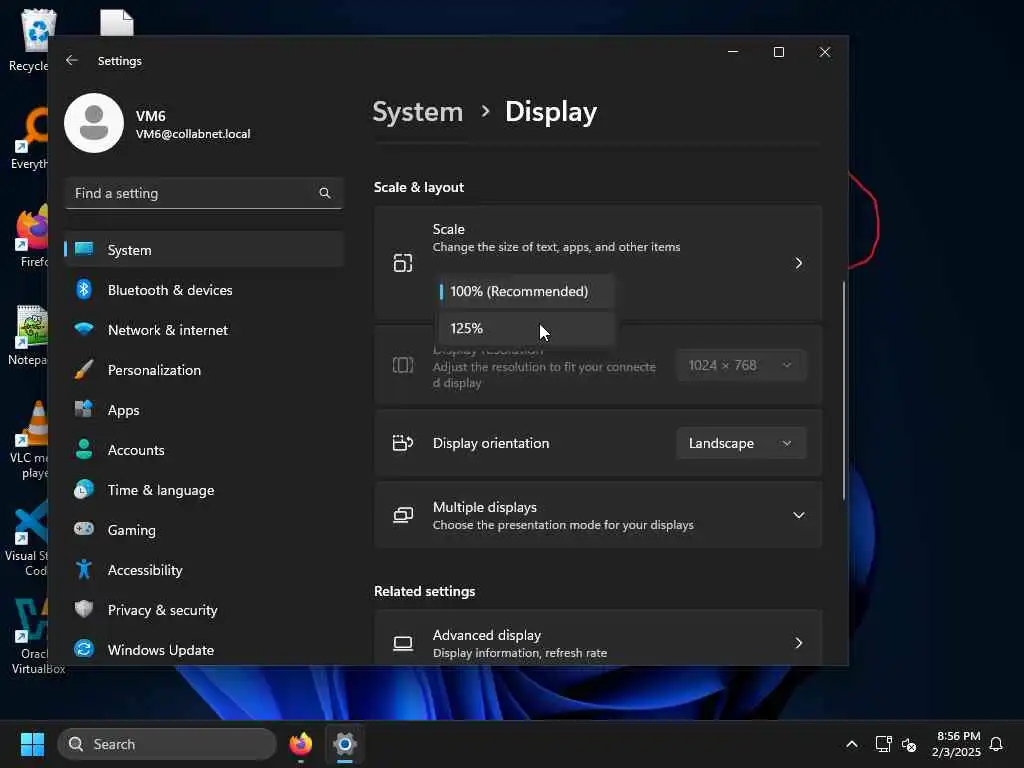
Task: Open the Bluetooth & devices section
Action: (x=204, y=289)
